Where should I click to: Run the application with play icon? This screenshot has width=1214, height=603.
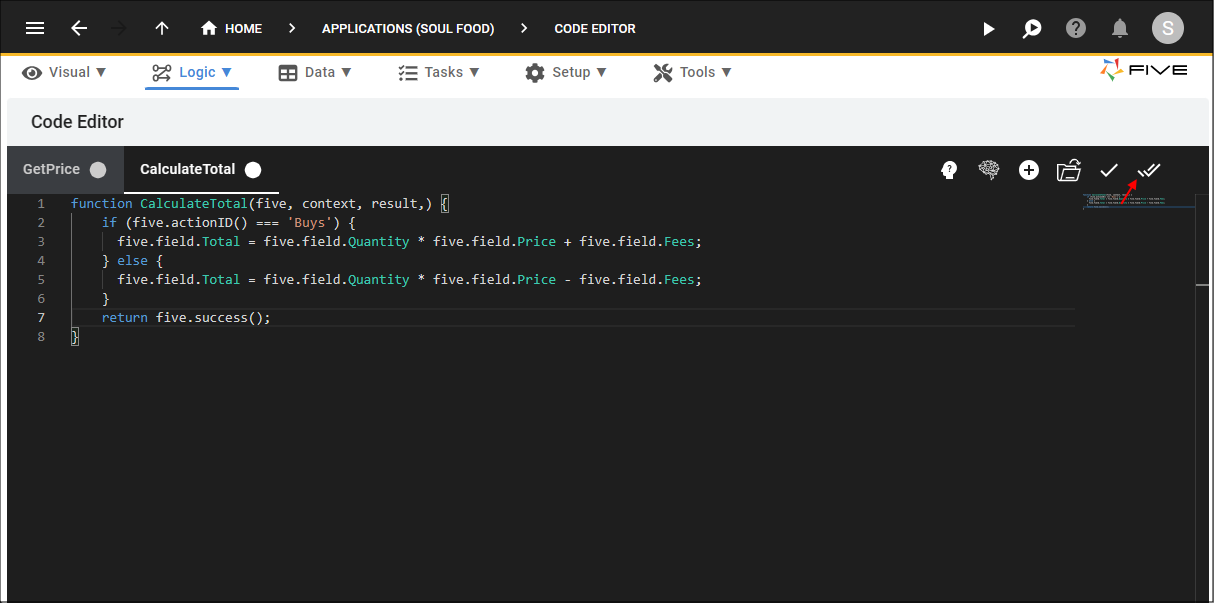[989, 28]
